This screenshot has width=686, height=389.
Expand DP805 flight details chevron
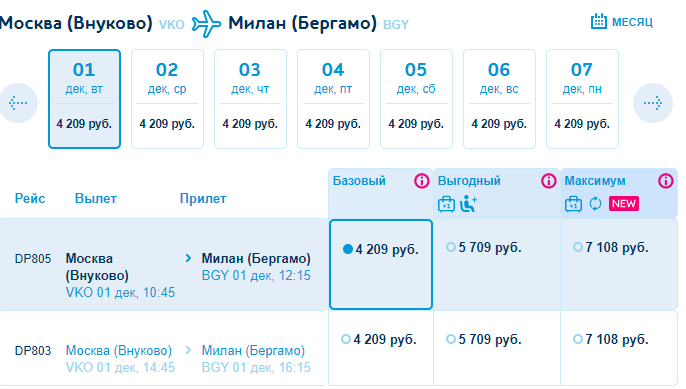click(188, 258)
